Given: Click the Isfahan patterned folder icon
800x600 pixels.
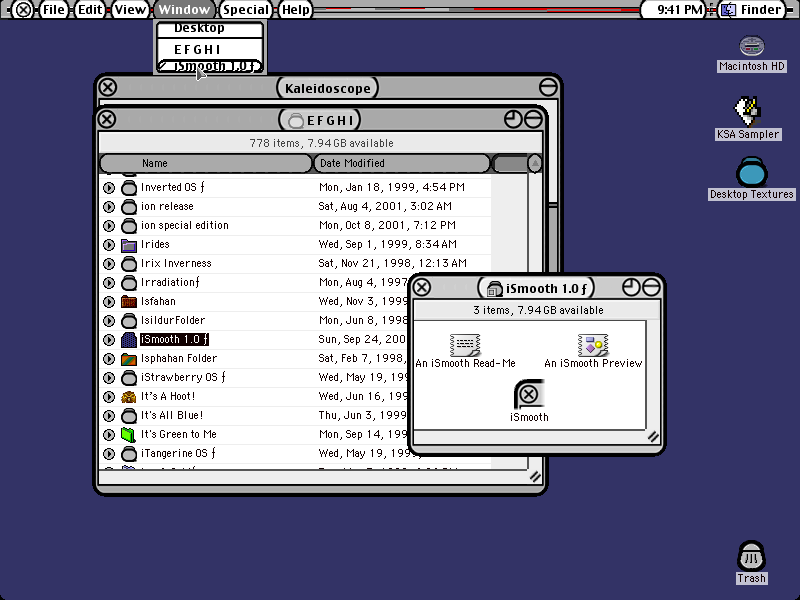Looking at the screenshot, I should pyautogui.click(x=129, y=302).
